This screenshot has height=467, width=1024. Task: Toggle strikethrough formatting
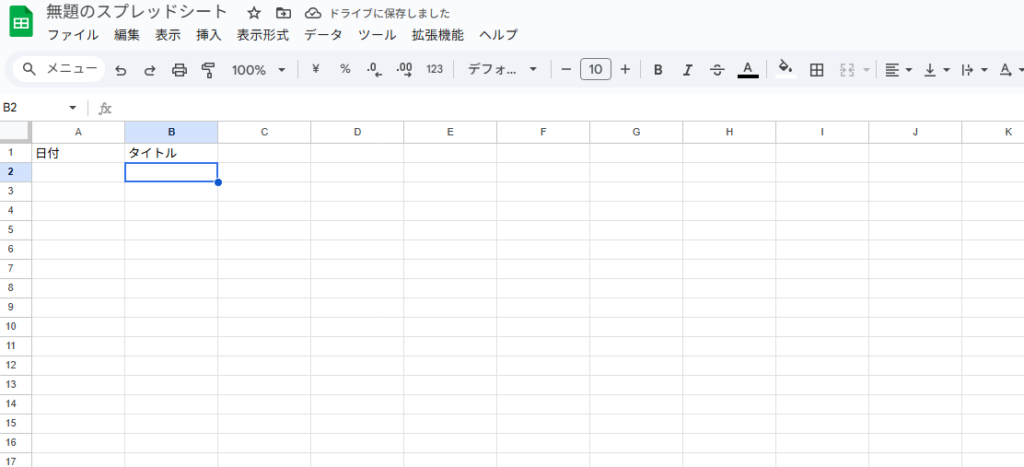pos(717,70)
